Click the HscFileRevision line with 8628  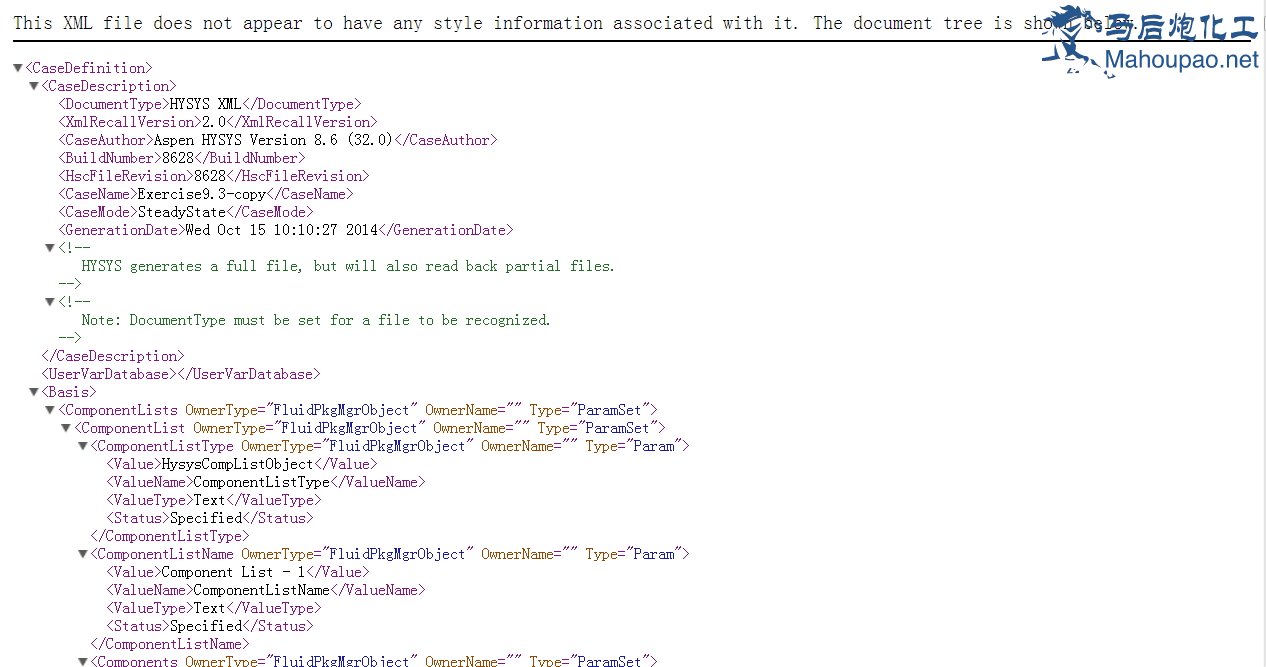coord(214,176)
